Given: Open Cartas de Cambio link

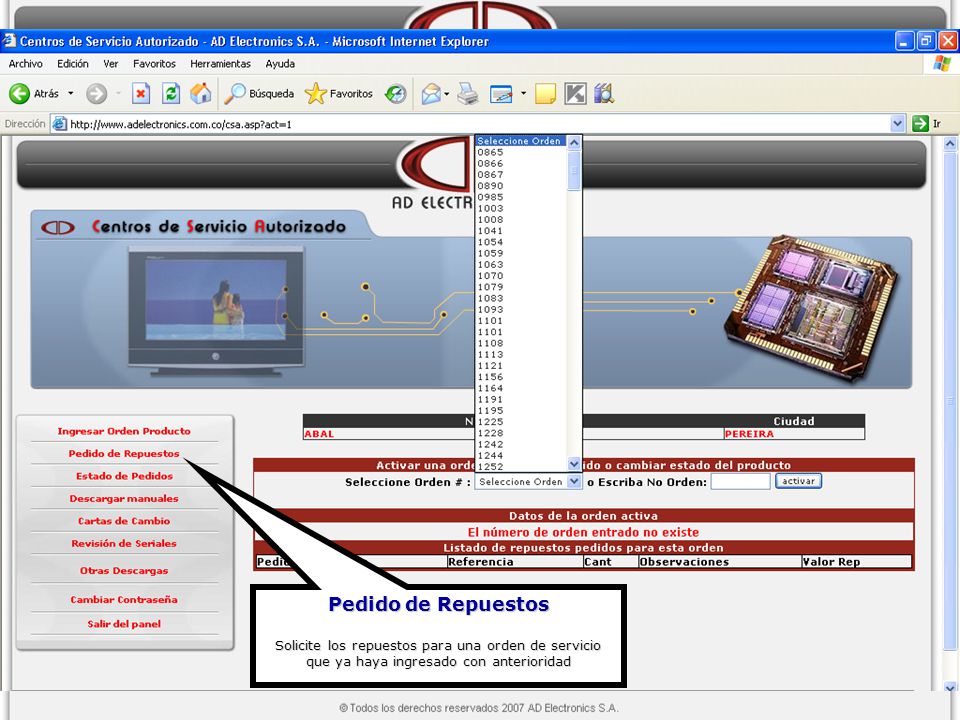Looking at the screenshot, I should [x=124, y=521].
